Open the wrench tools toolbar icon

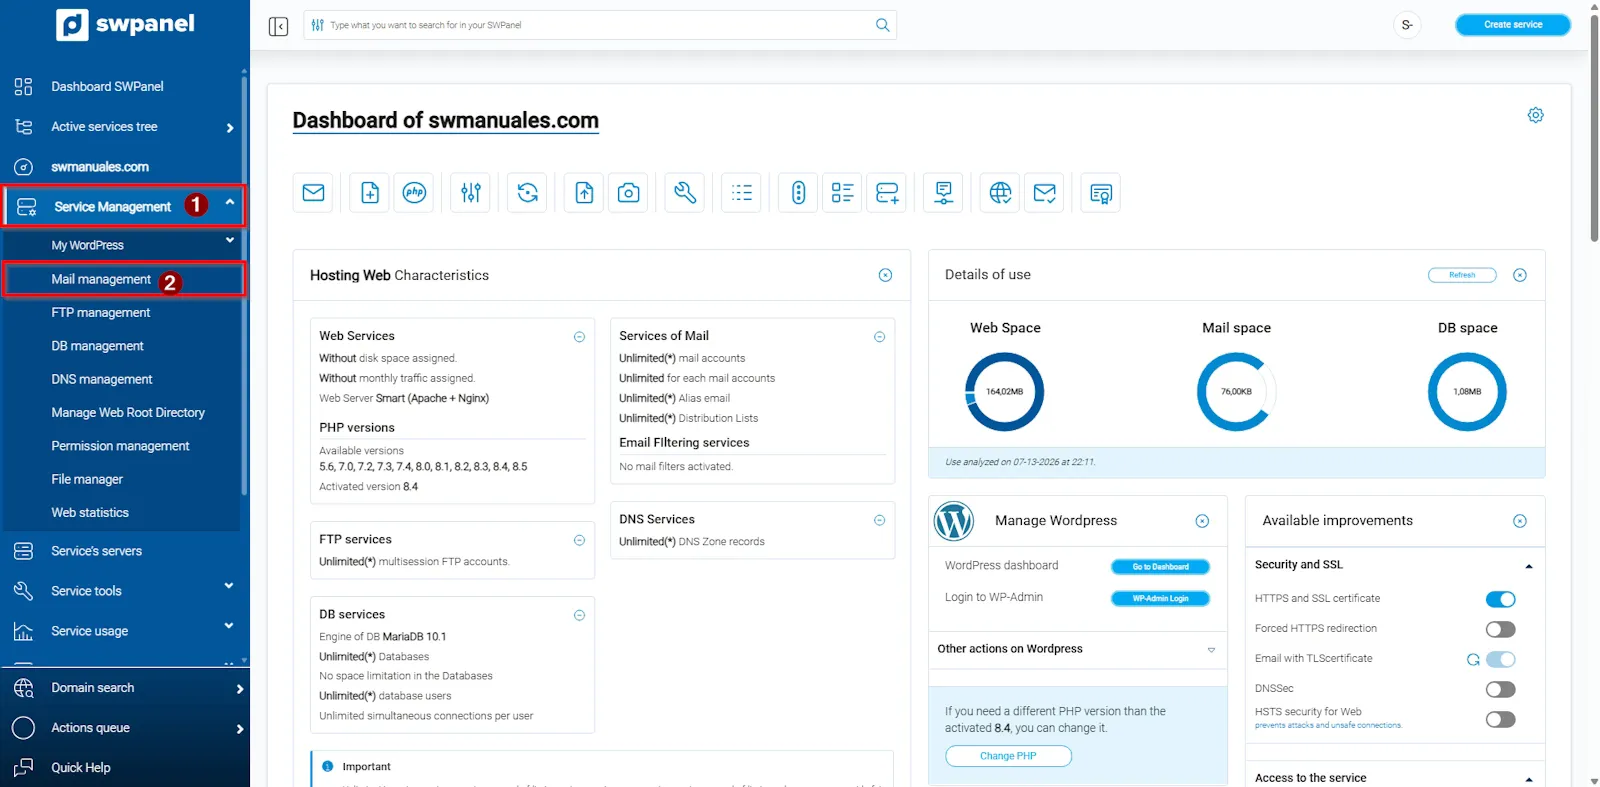(x=685, y=193)
